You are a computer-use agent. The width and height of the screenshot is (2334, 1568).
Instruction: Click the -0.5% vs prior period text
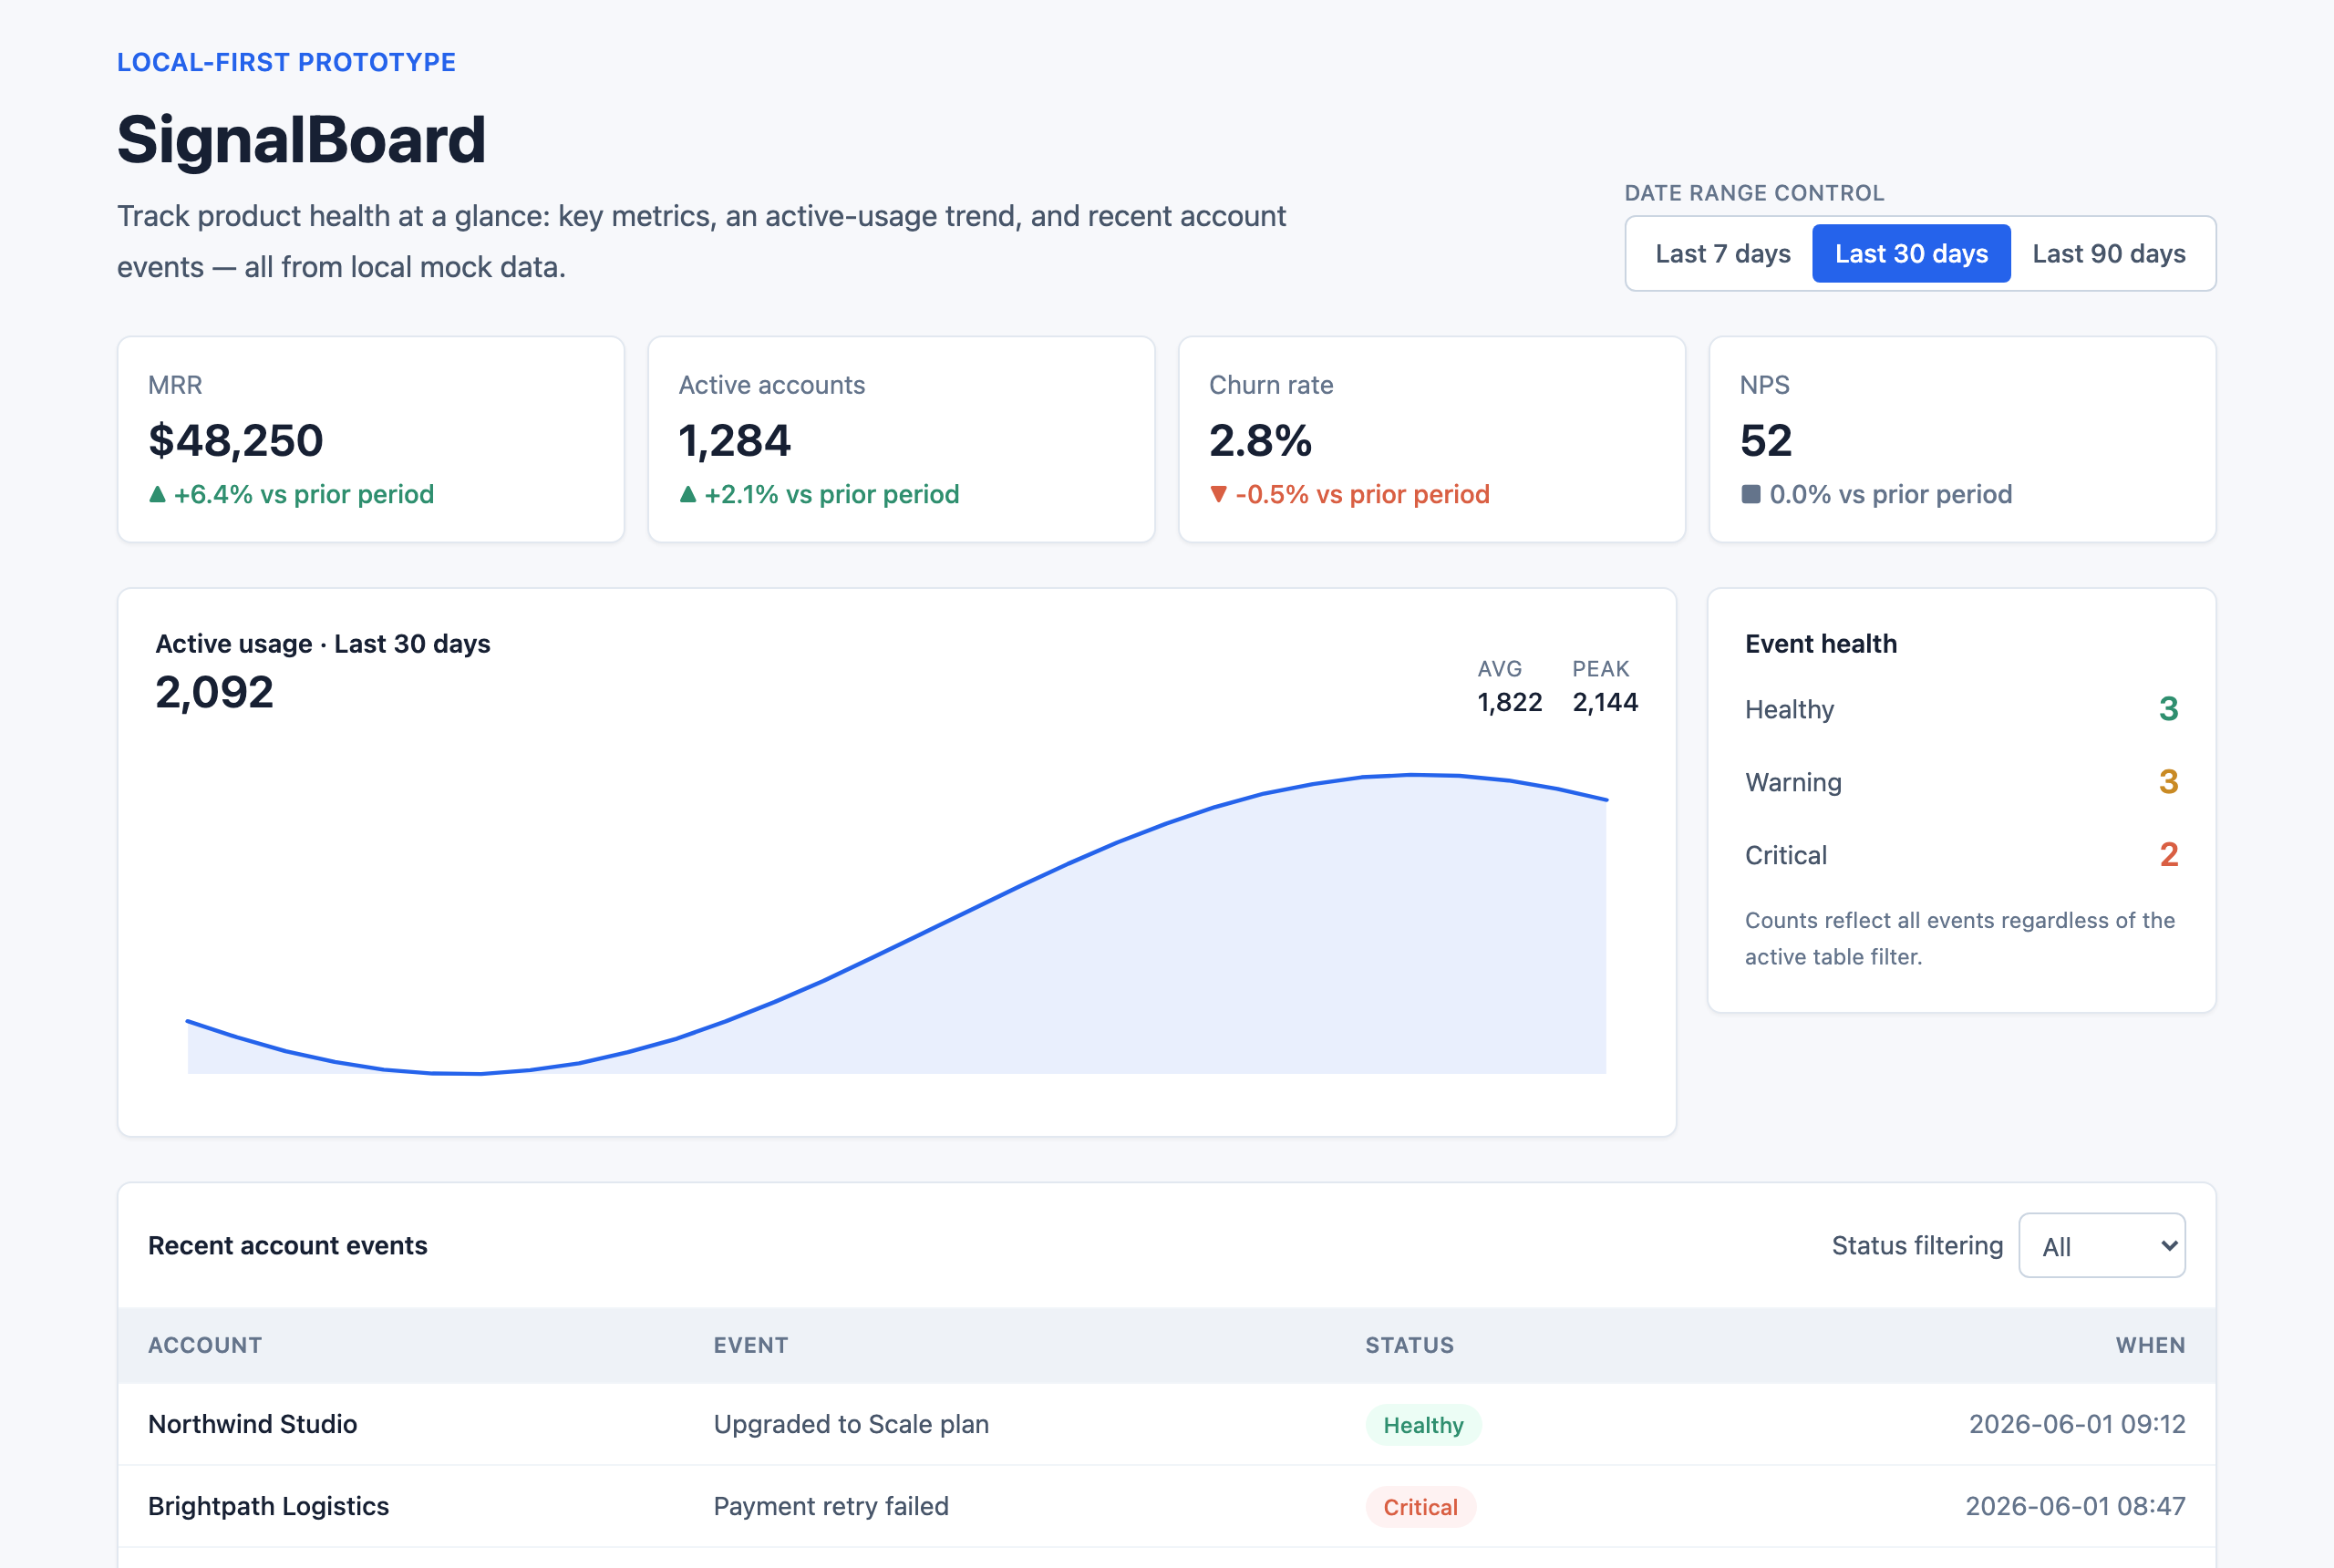tap(1362, 494)
